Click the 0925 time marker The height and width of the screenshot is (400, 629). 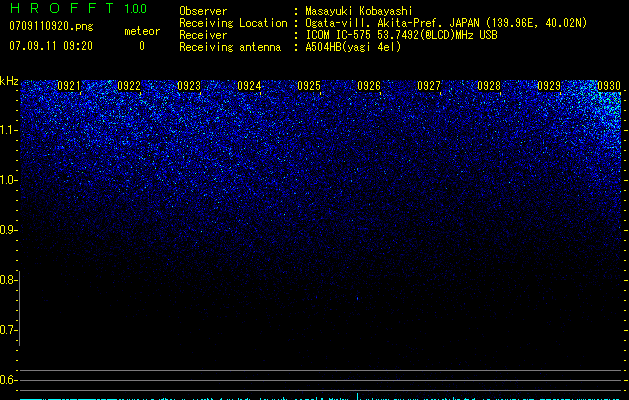[309, 85]
